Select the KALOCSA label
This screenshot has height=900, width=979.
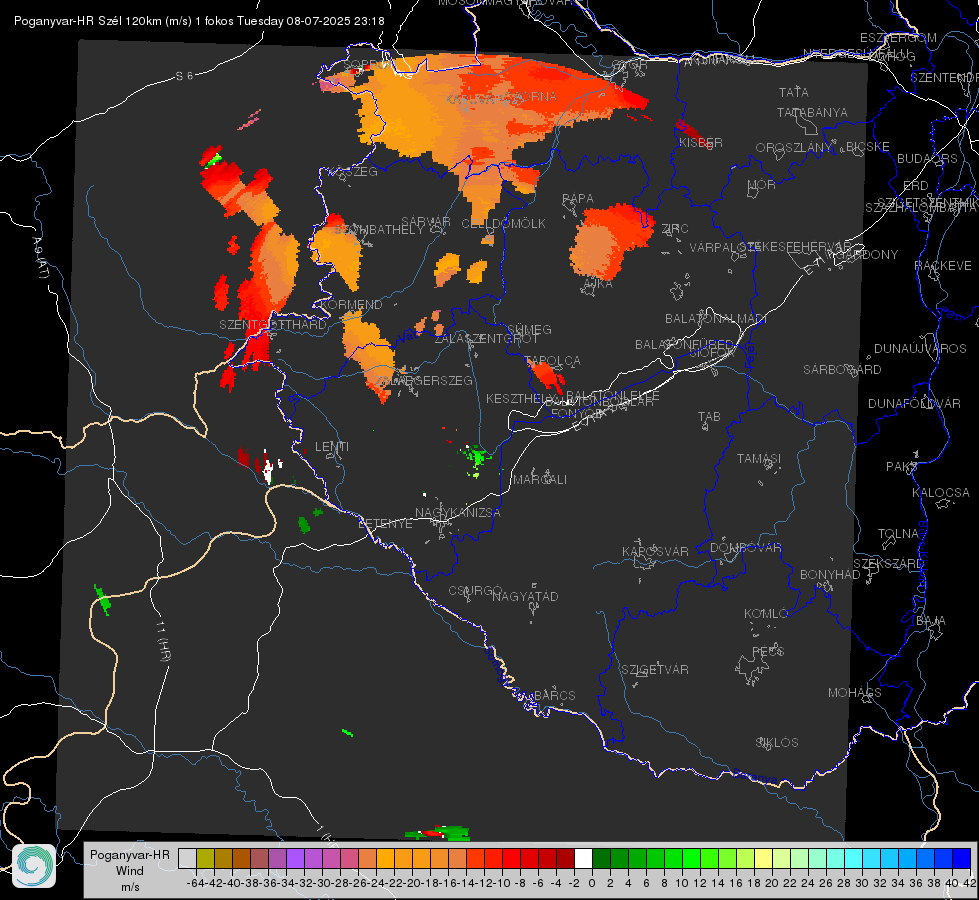[940, 493]
